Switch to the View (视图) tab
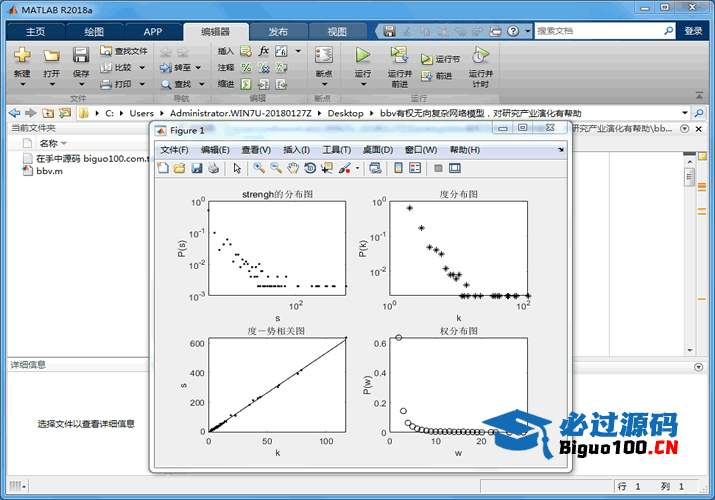This screenshot has height=500, width=715. point(337,31)
